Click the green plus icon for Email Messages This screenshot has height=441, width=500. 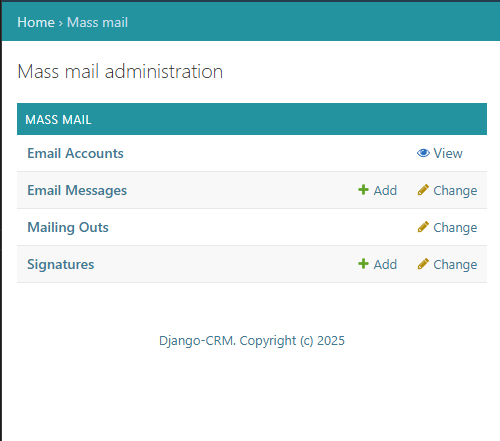(363, 190)
